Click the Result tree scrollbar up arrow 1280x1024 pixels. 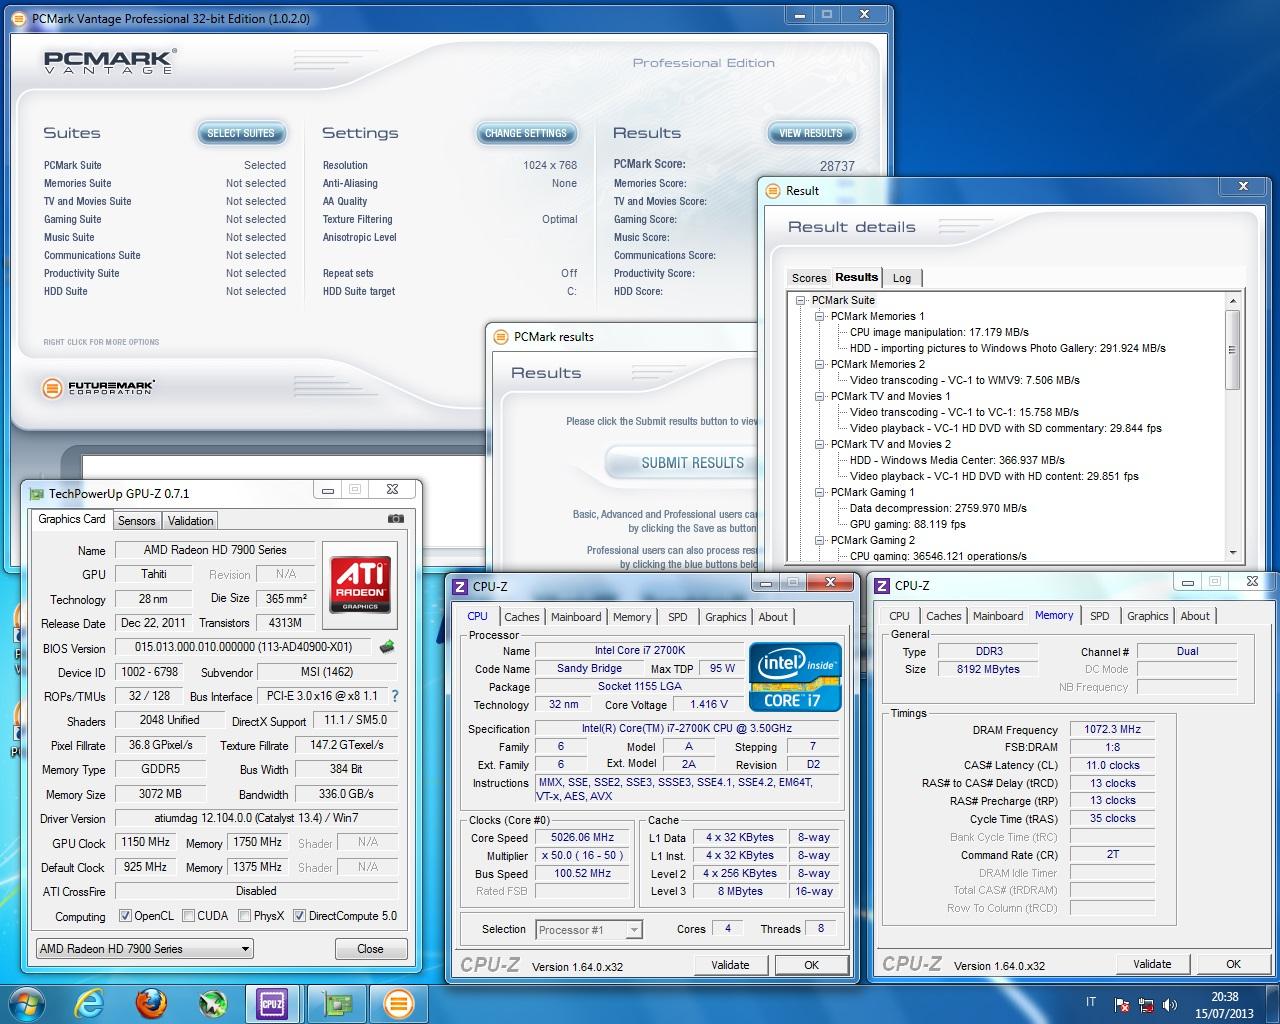(x=1232, y=300)
